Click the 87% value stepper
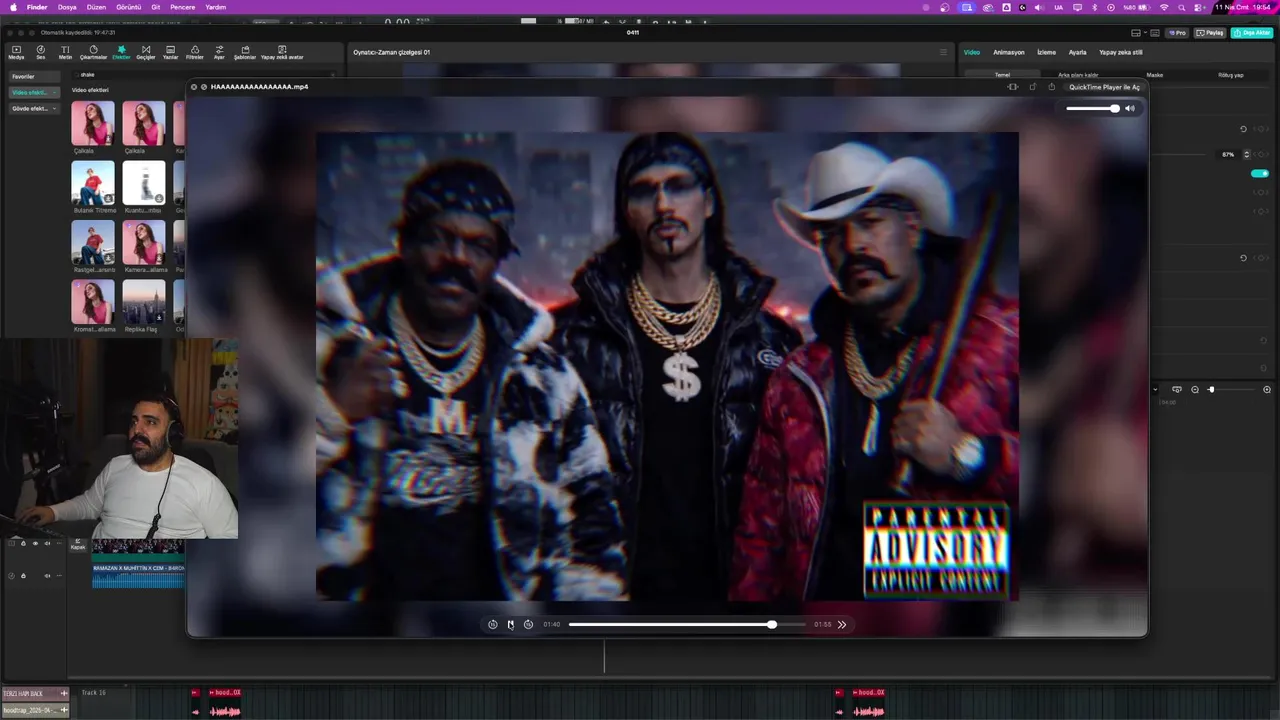The height and width of the screenshot is (720, 1280). click(x=1245, y=154)
